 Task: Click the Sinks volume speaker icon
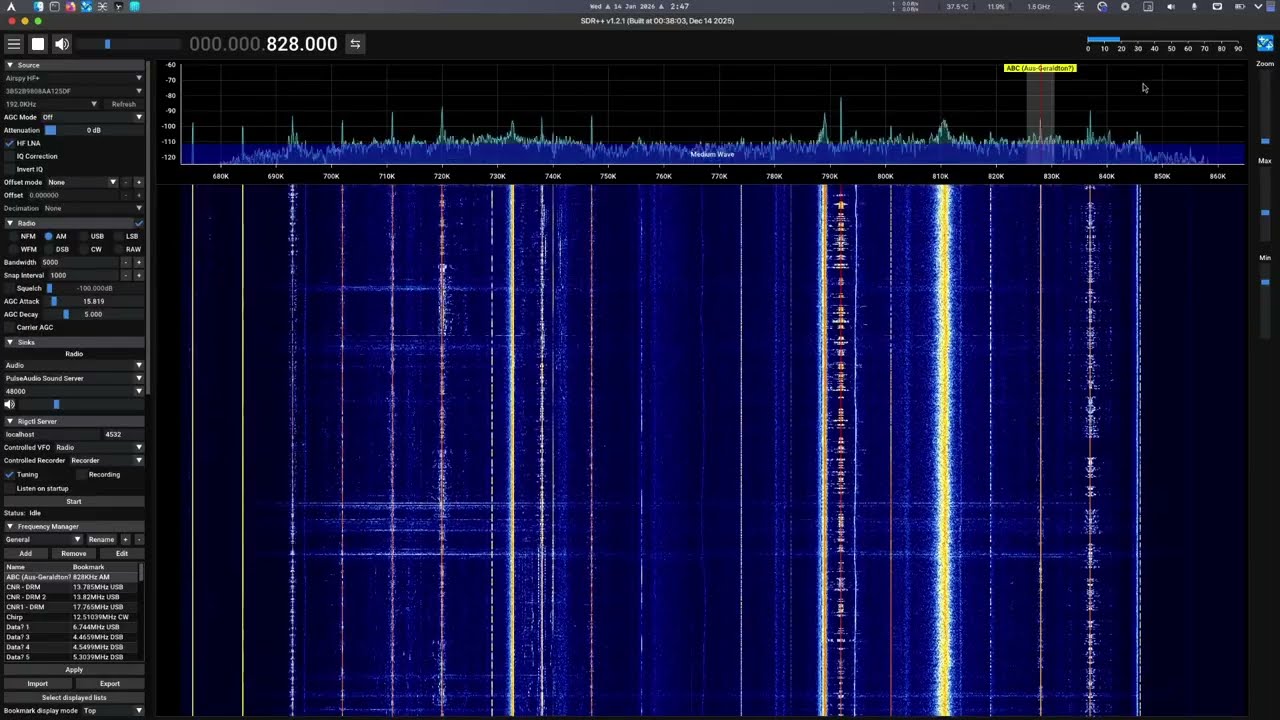coord(10,404)
